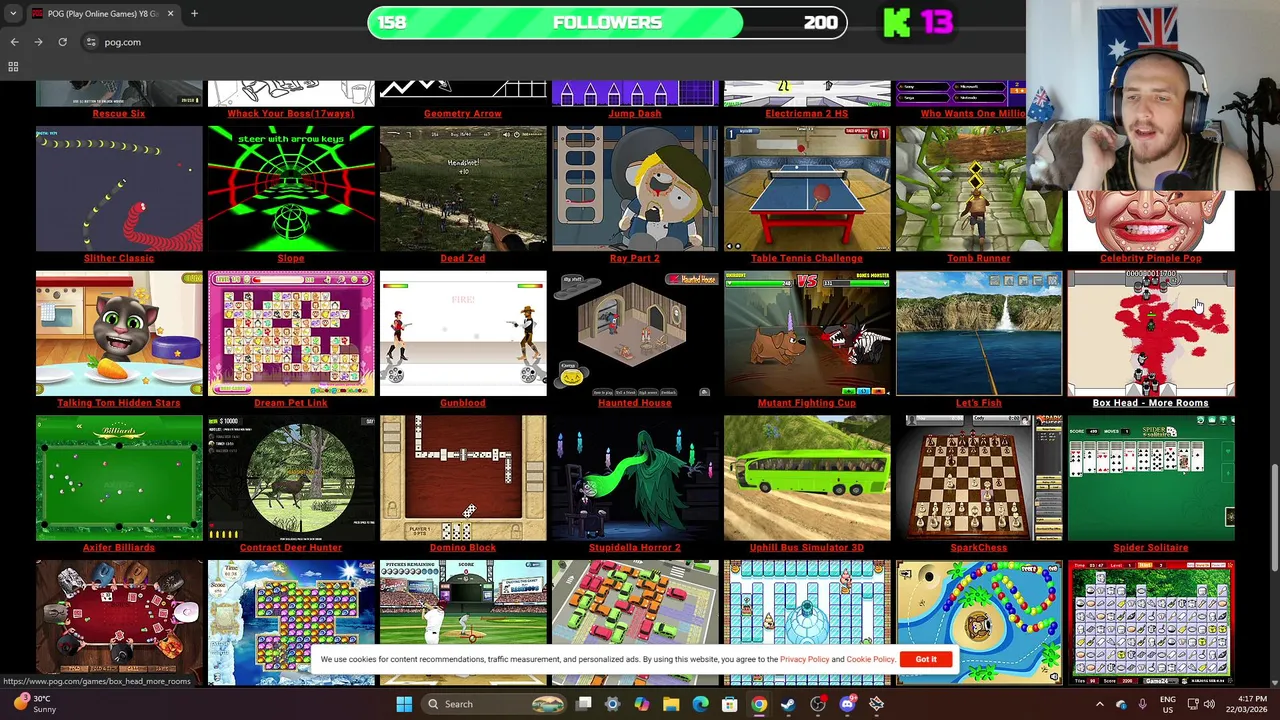Open the Gunblood game thumbnail
Viewport: 1280px width, 720px height.
tap(463, 333)
